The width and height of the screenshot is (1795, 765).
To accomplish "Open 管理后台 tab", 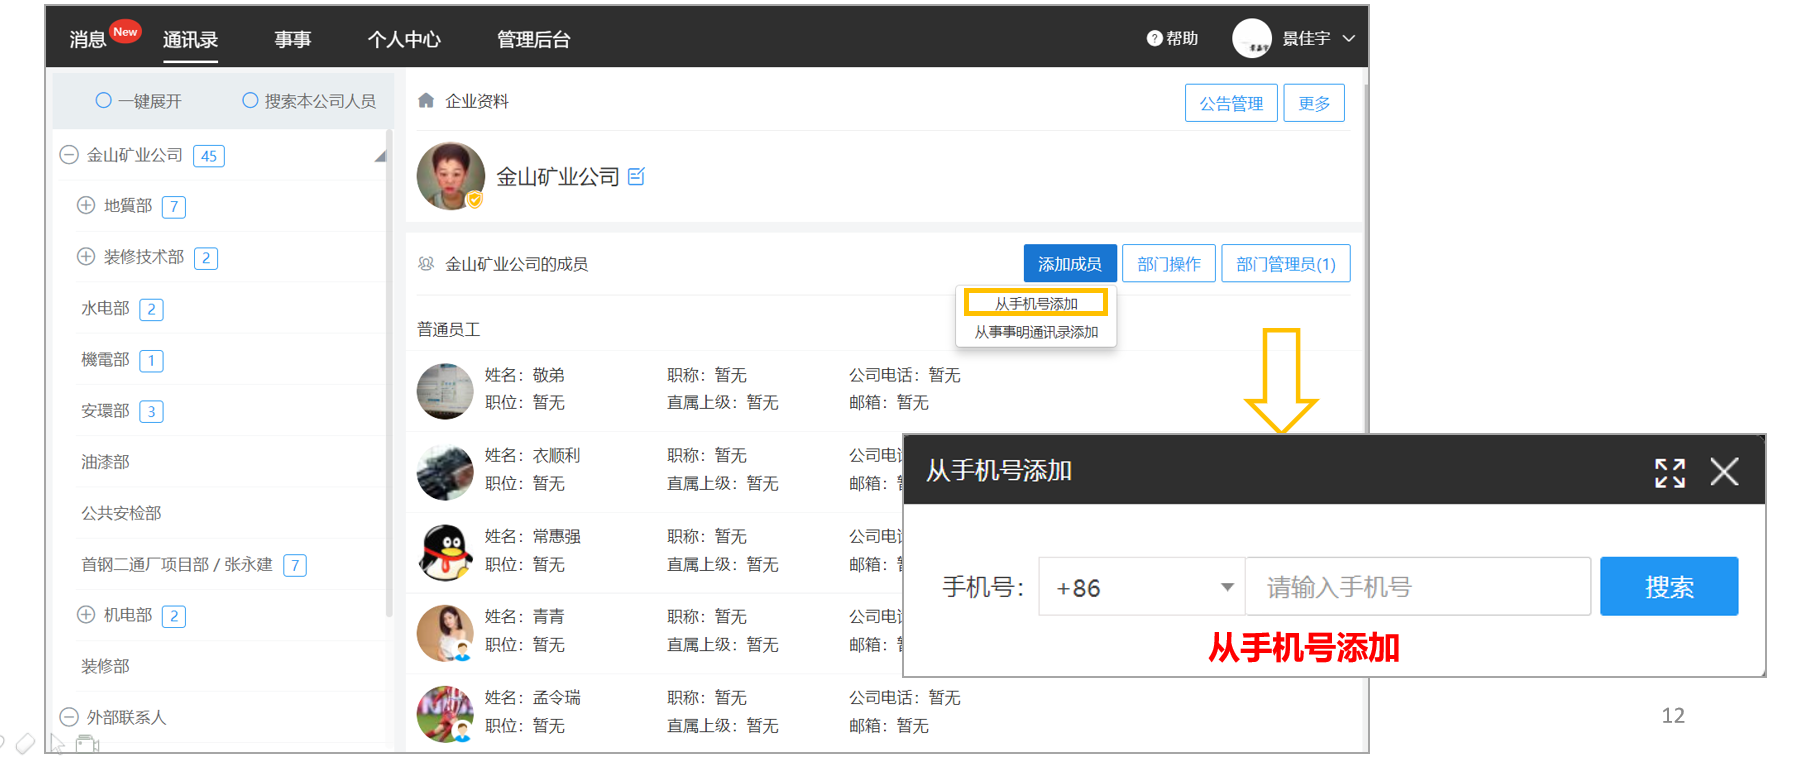I will [x=534, y=40].
